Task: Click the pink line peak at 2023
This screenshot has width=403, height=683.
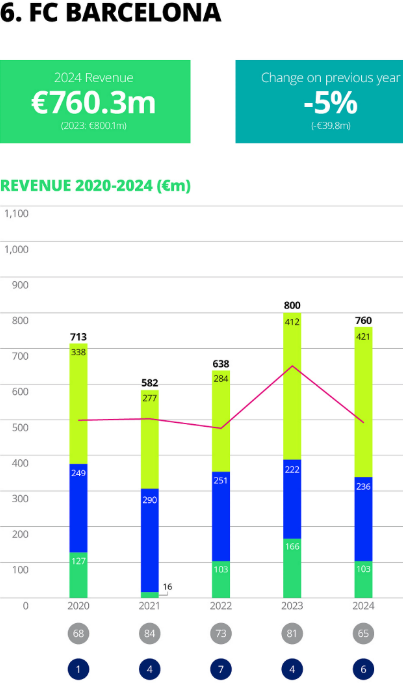Action: 292,366
